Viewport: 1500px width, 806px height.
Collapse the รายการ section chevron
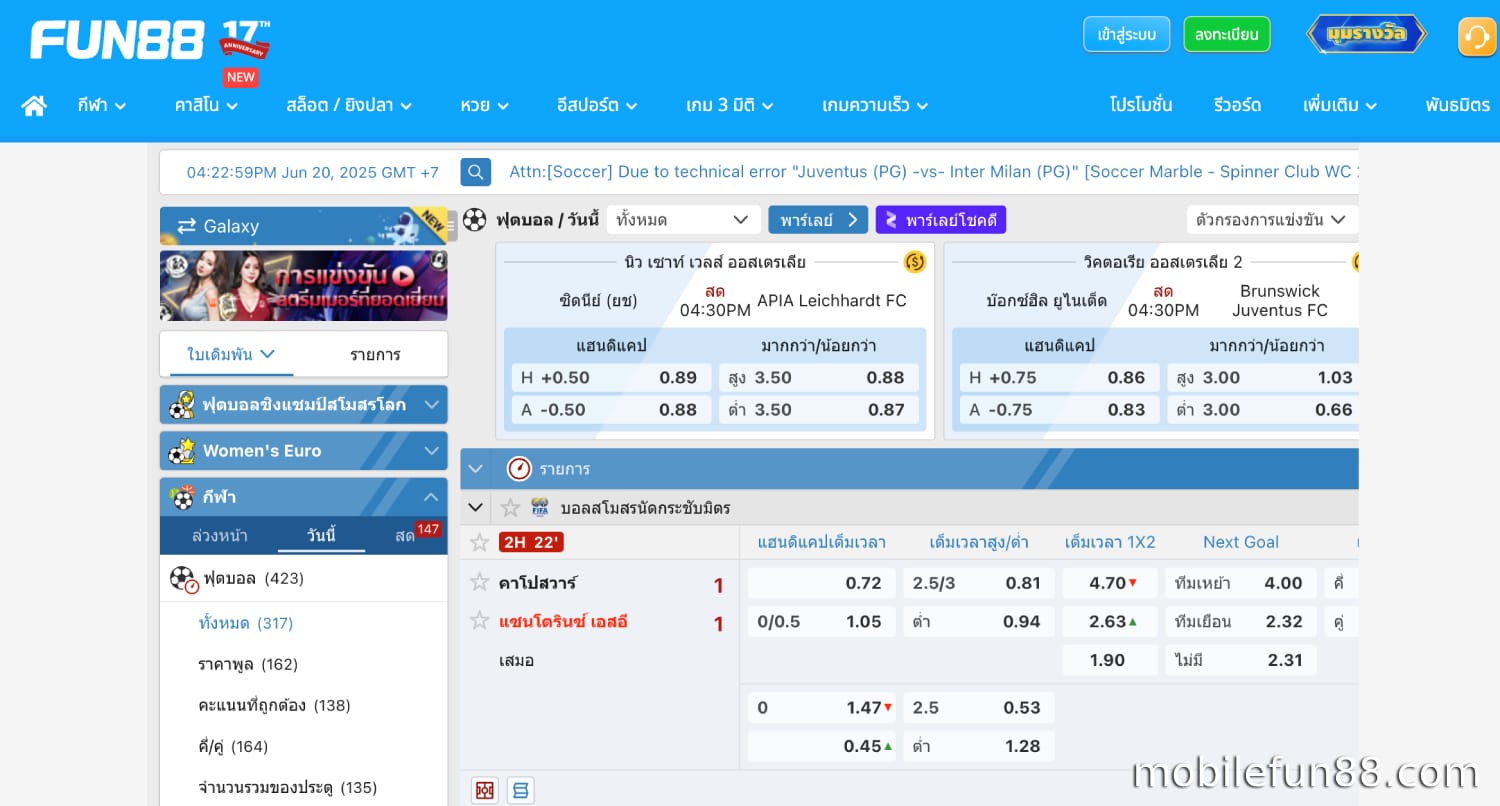[x=475, y=468]
